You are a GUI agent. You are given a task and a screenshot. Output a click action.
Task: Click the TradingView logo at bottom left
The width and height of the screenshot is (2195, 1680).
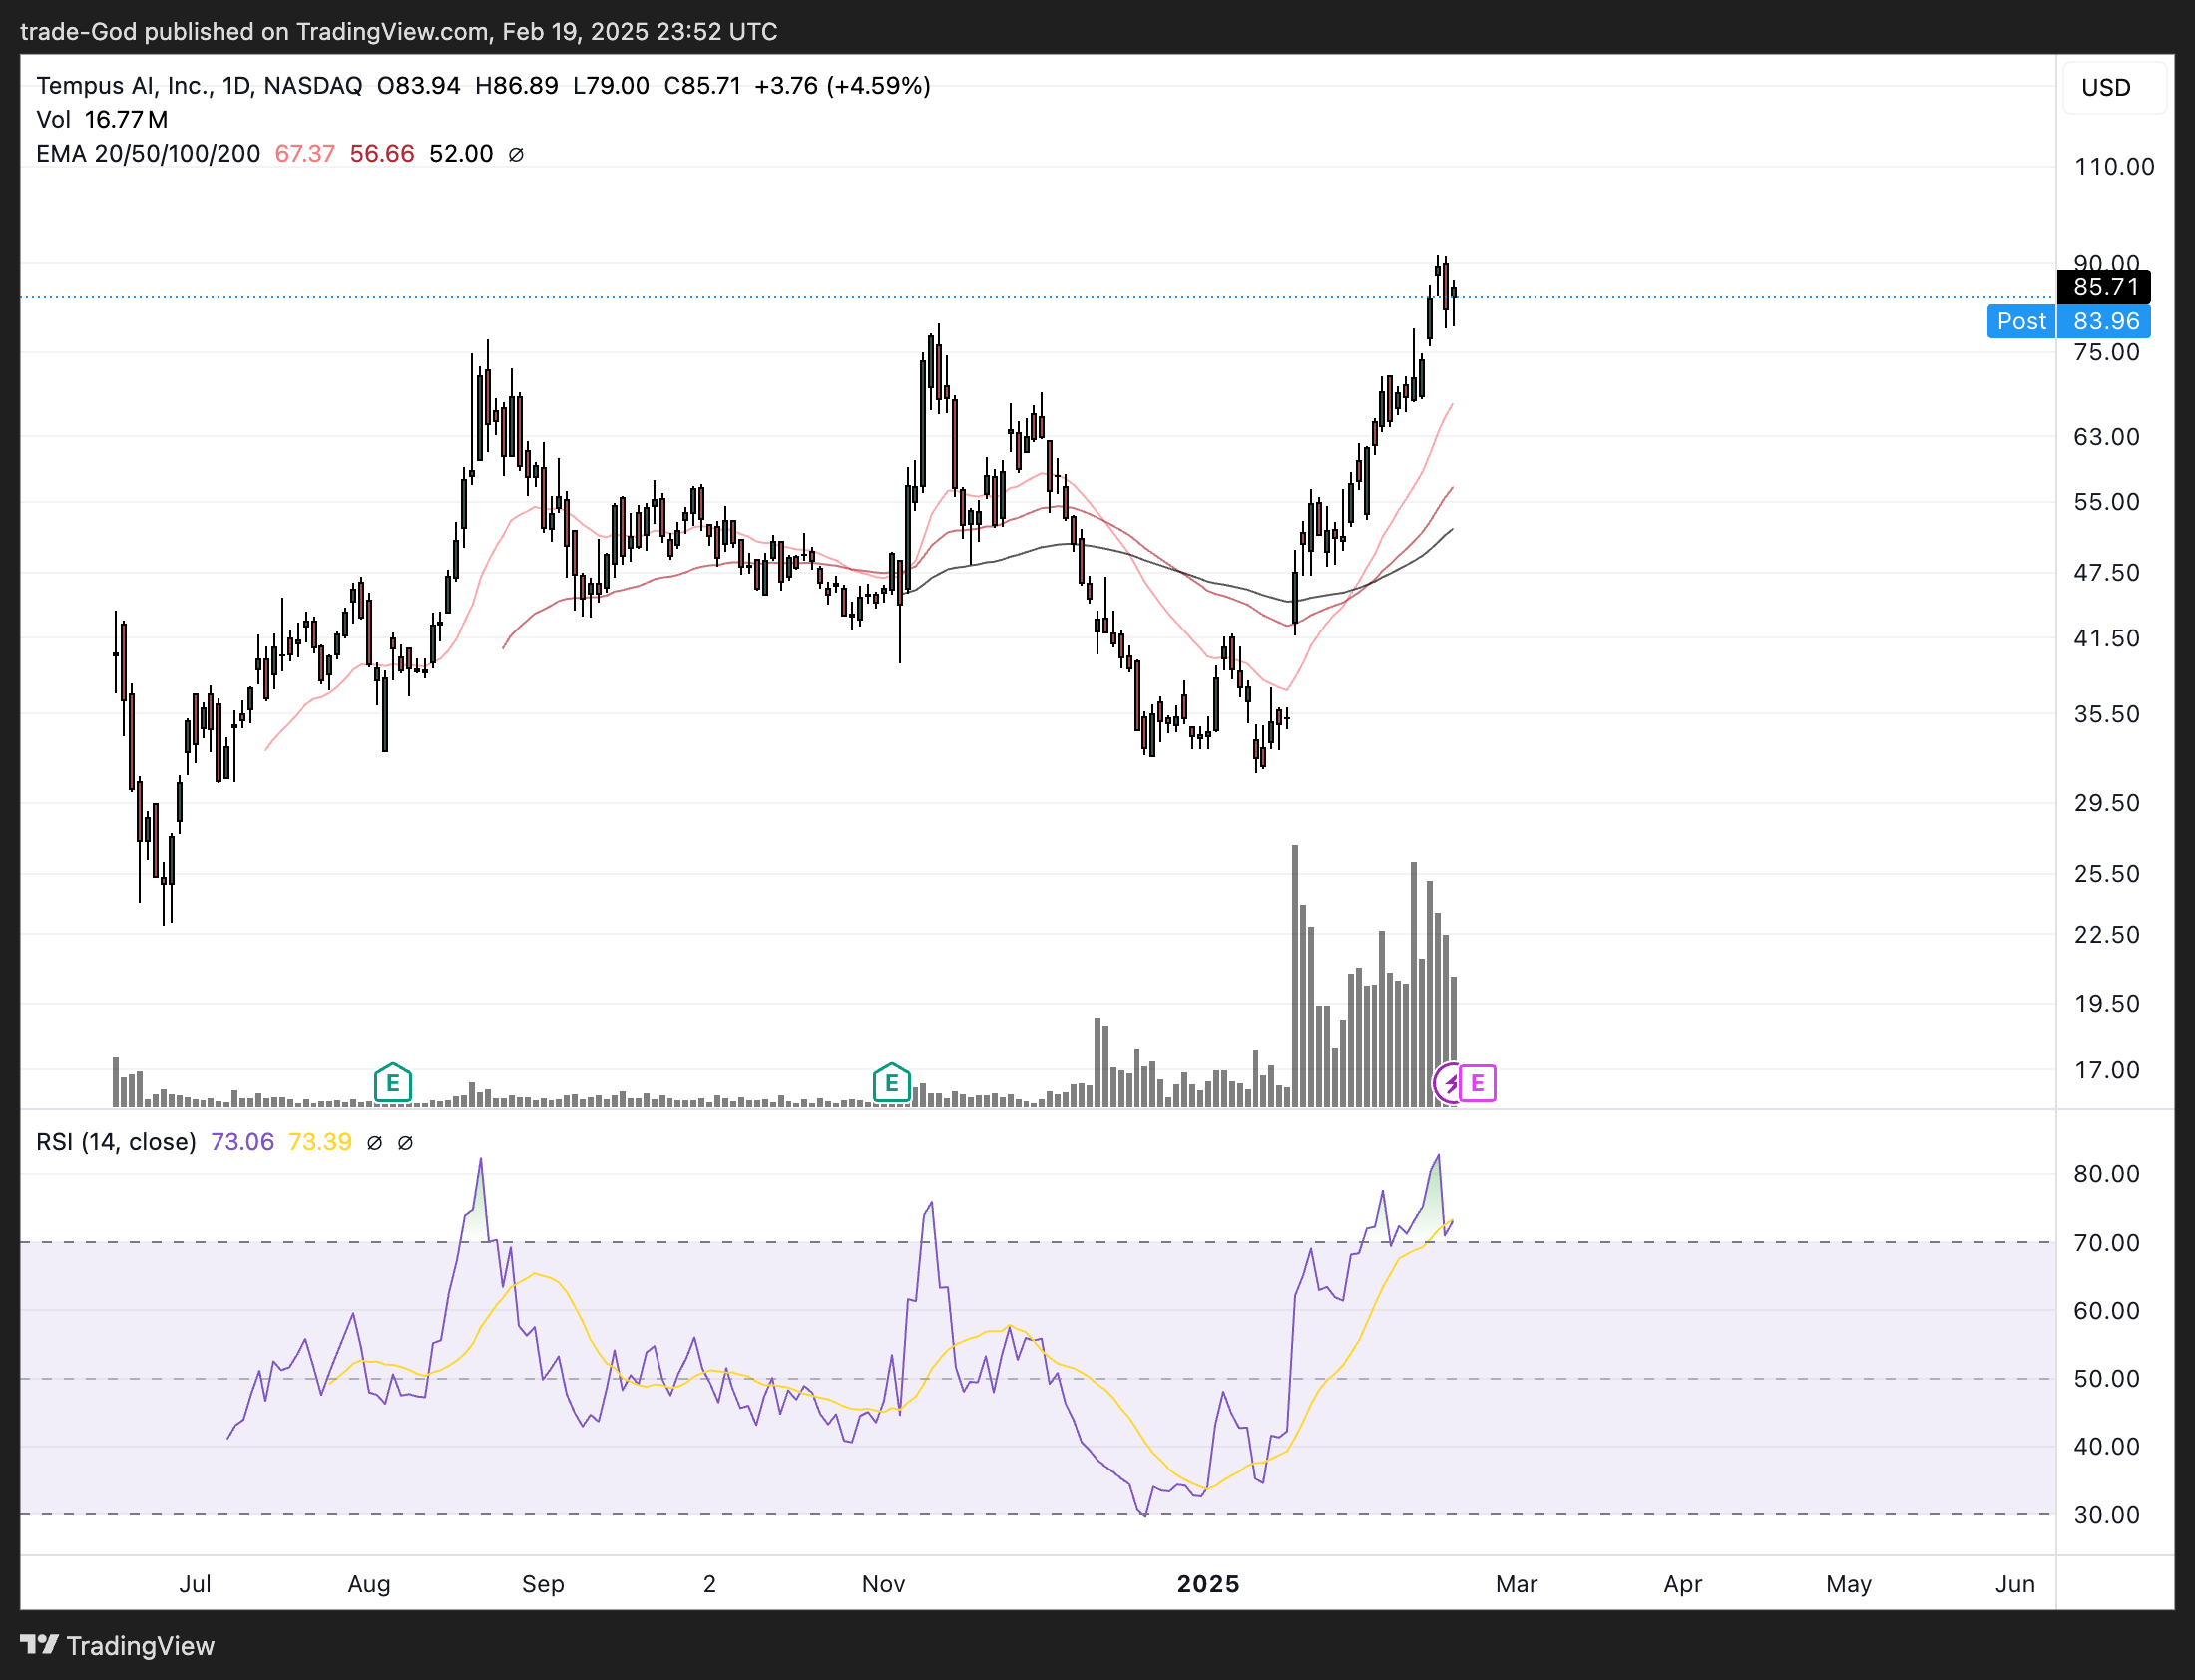117,1645
